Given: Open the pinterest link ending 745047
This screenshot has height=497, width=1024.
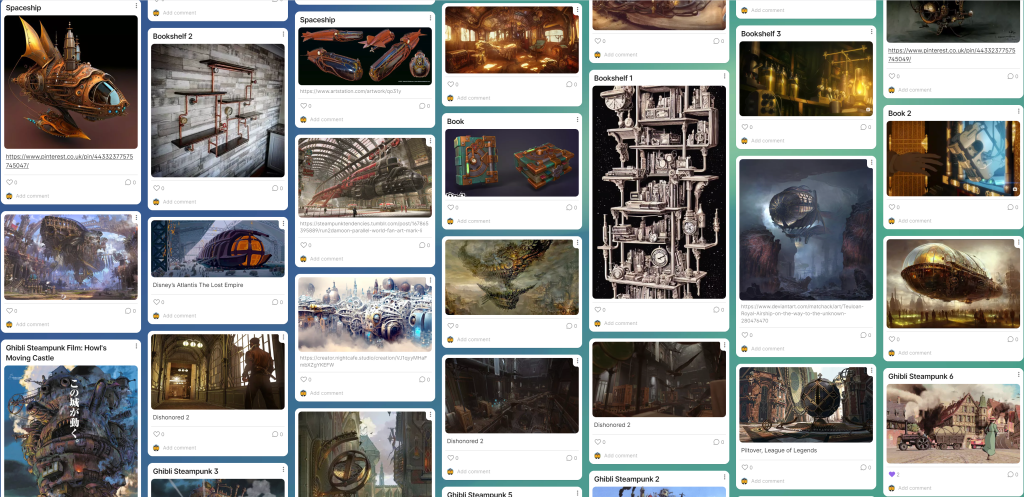Looking at the screenshot, I should 70,161.
